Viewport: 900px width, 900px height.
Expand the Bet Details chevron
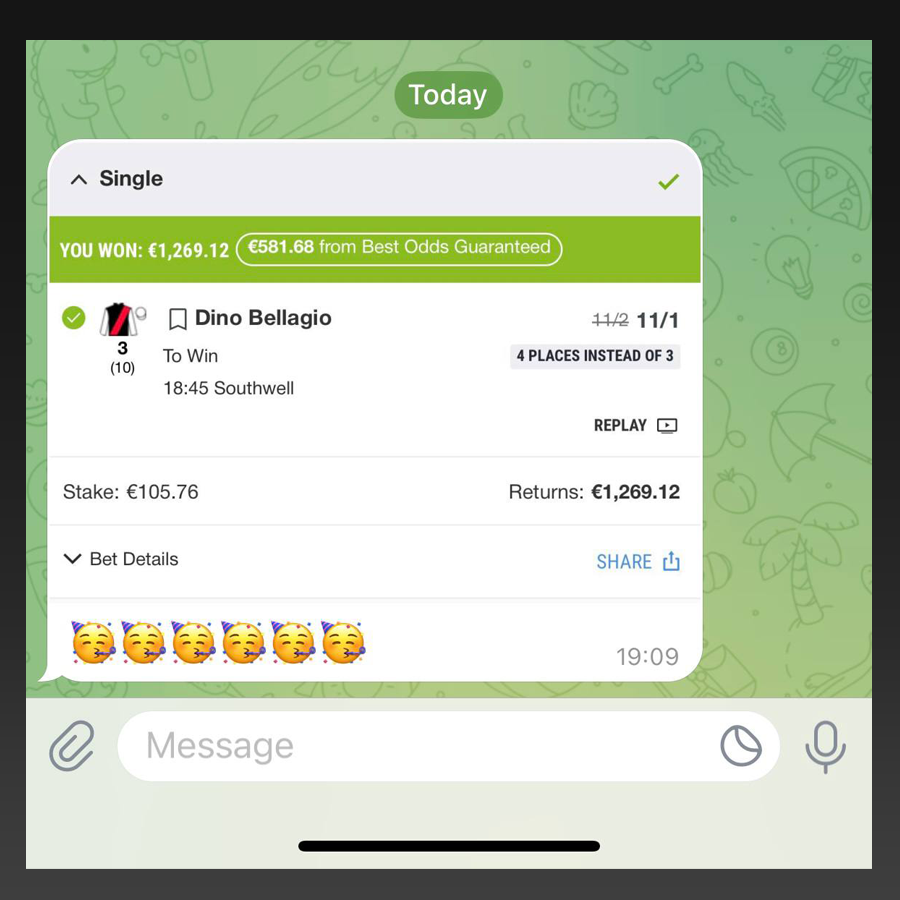point(72,558)
